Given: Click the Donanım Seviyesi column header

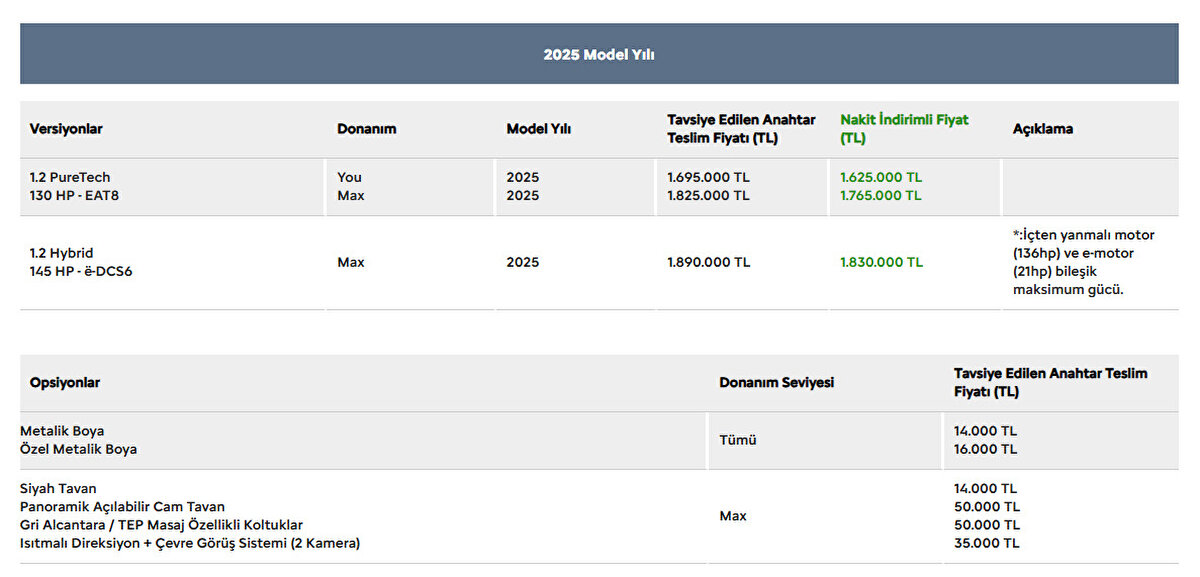Looking at the screenshot, I should point(776,383).
